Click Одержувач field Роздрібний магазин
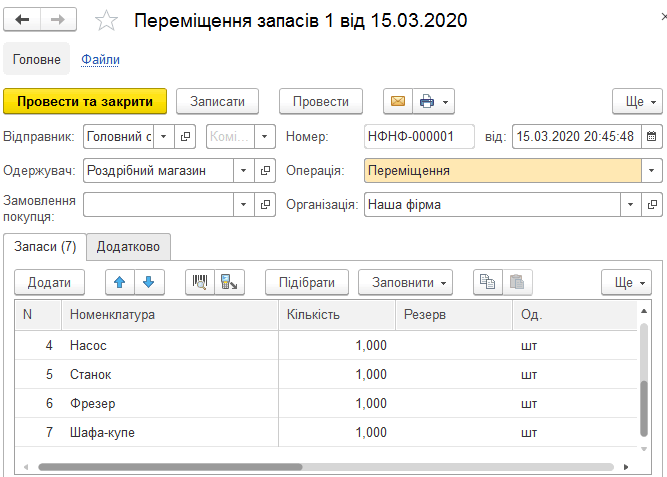This screenshot has width=667, height=477. pos(158,171)
